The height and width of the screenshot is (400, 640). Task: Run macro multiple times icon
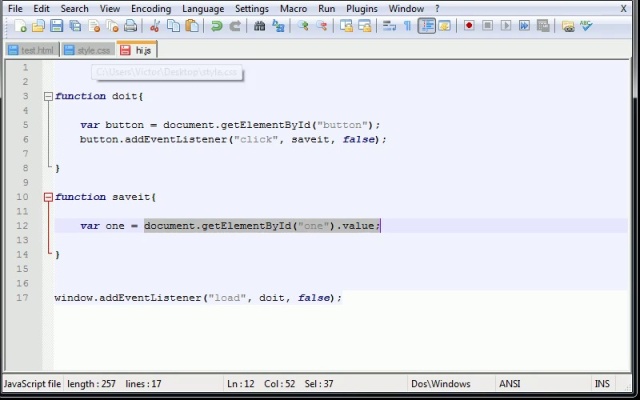(524, 26)
